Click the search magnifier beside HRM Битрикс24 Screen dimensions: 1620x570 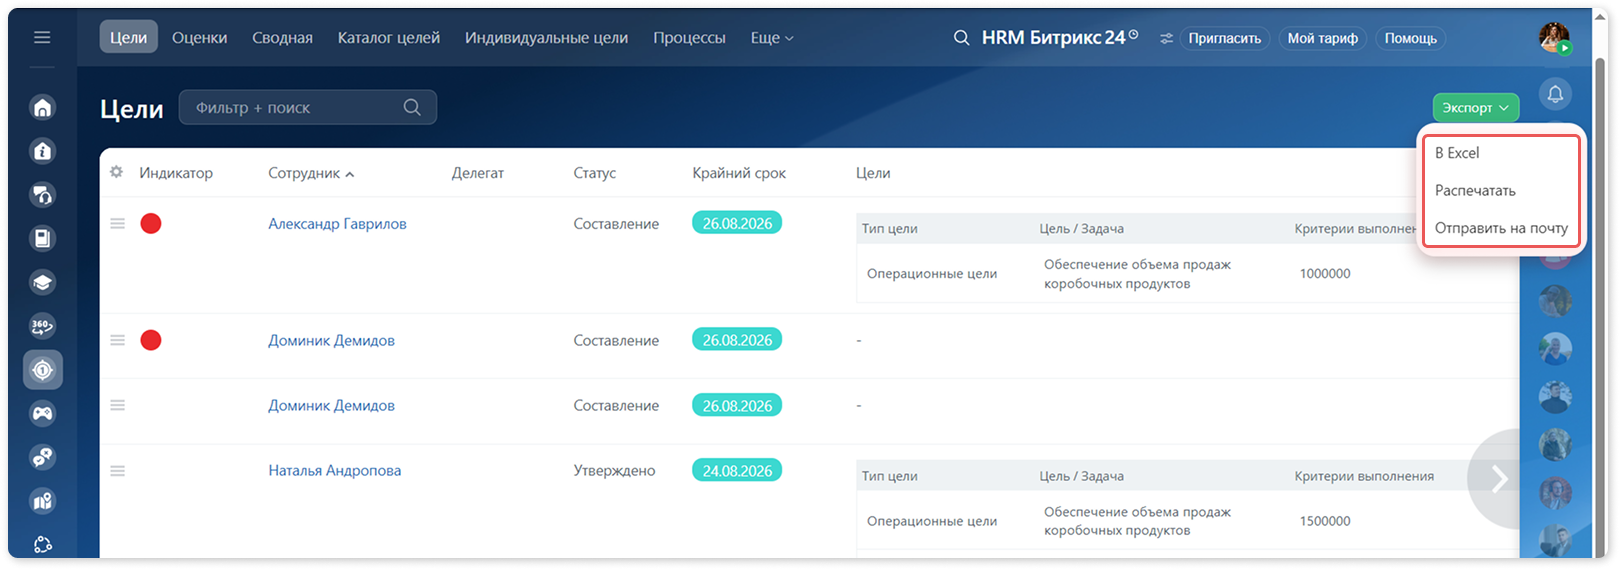pos(961,38)
